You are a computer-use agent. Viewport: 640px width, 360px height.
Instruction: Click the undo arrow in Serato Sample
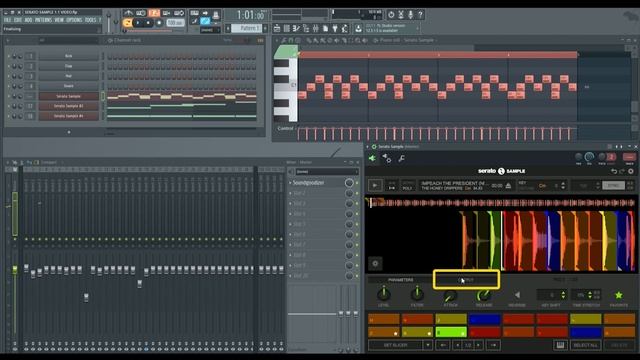pos(614,171)
